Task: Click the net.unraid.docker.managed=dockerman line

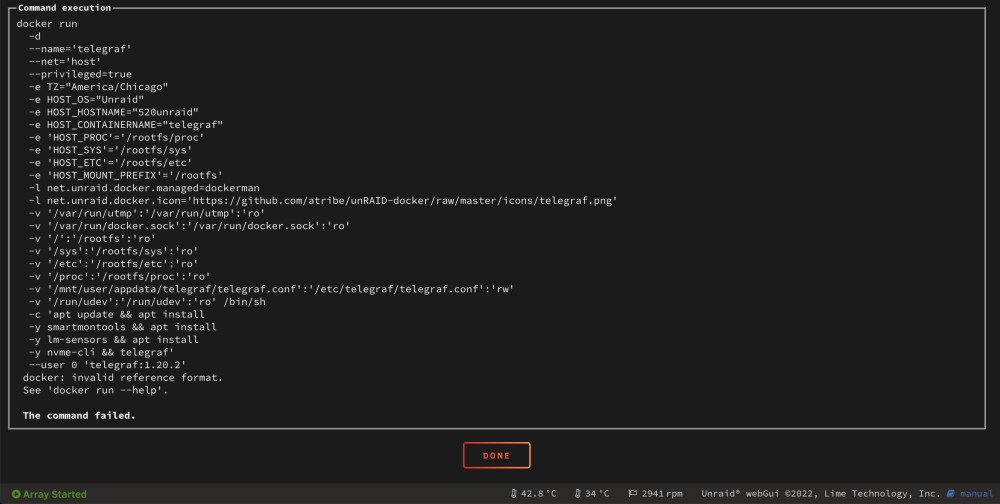Action: pos(144,188)
